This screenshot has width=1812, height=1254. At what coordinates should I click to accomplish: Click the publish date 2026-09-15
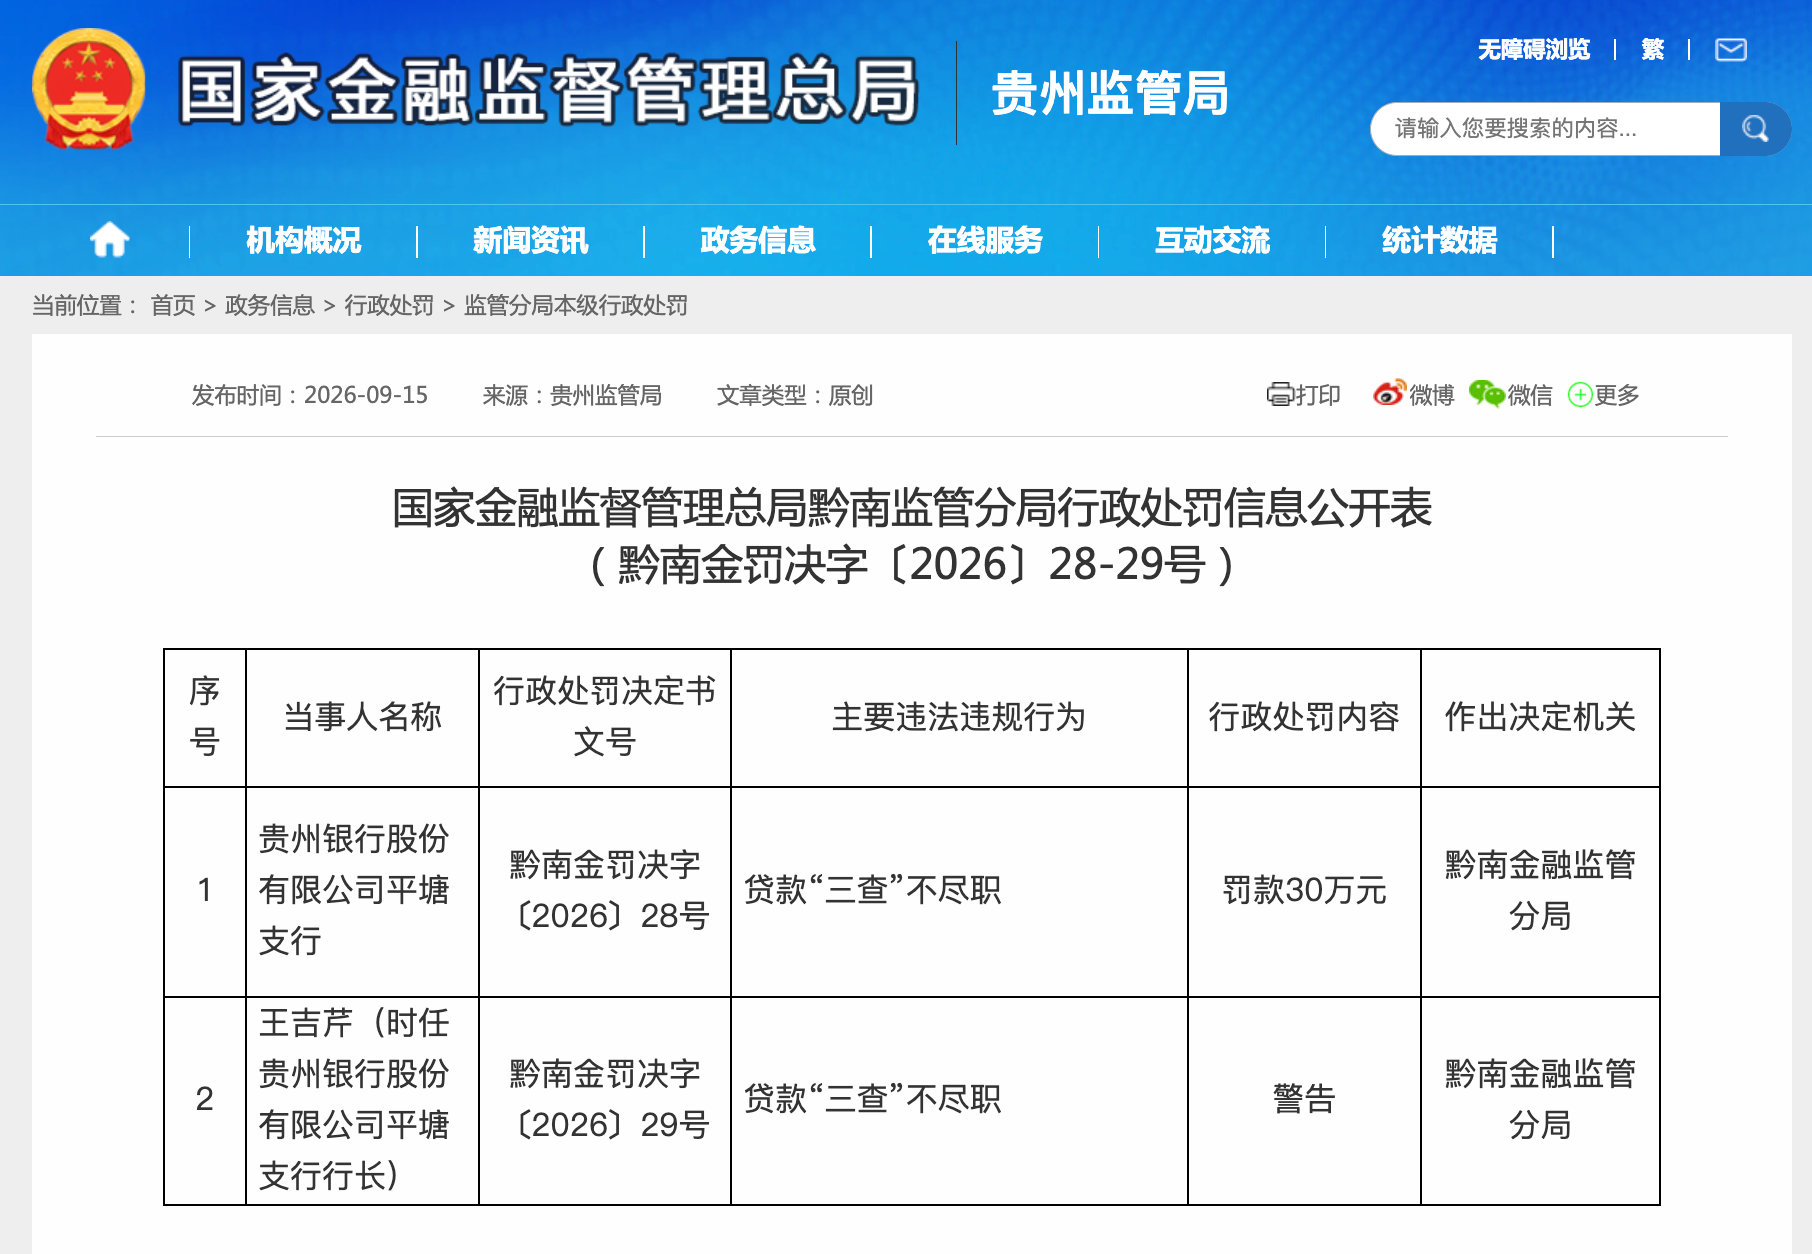[366, 395]
